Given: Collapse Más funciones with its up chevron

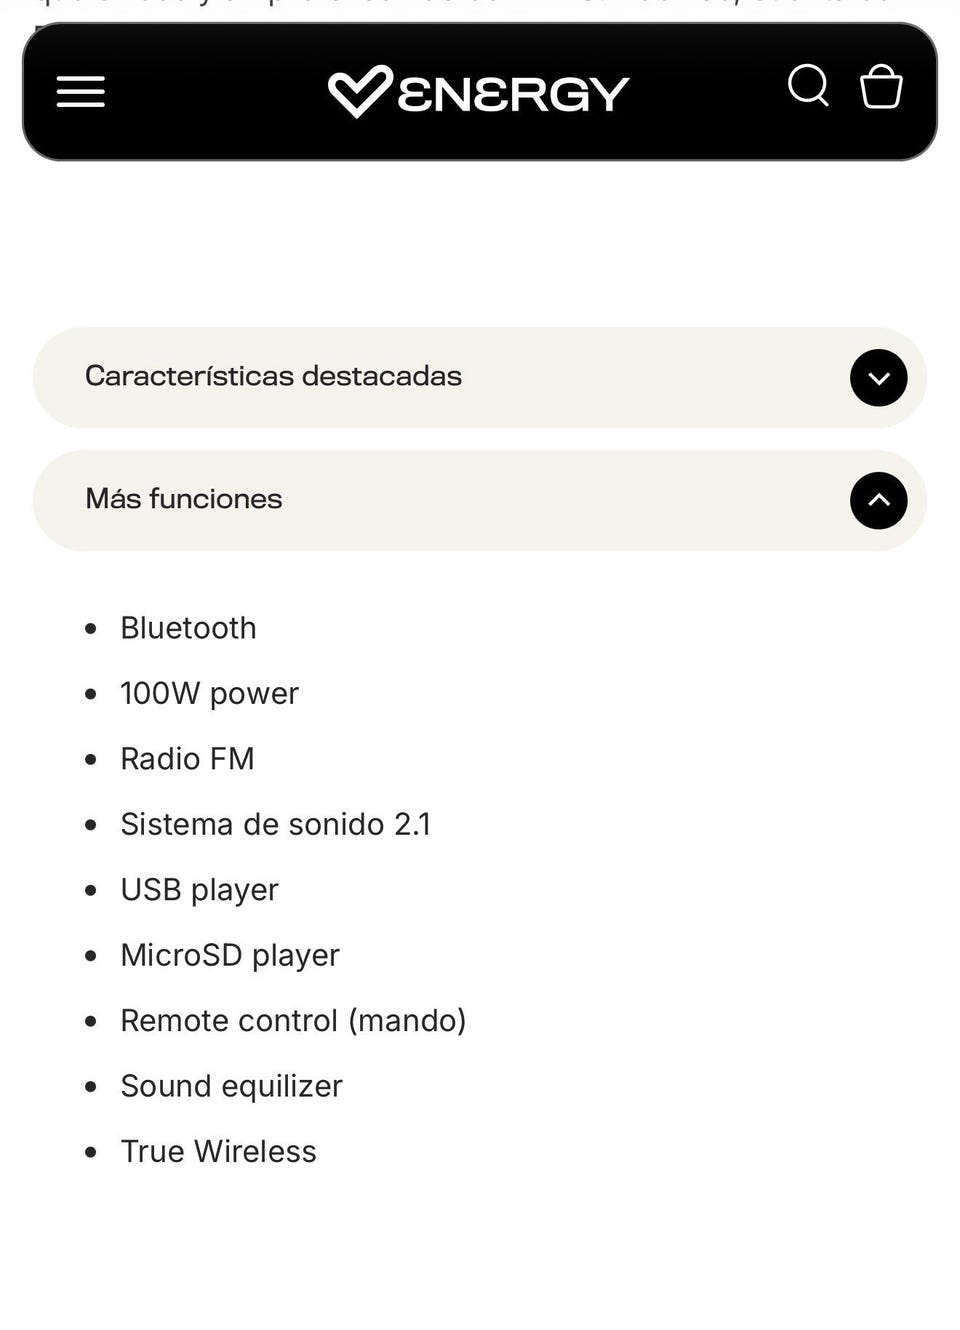Looking at the screenshot, I should coord(878,501).
